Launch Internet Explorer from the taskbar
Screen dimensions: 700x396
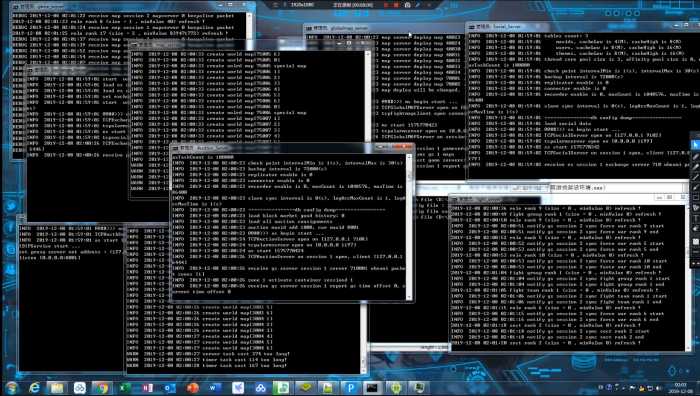pos(34,388)
